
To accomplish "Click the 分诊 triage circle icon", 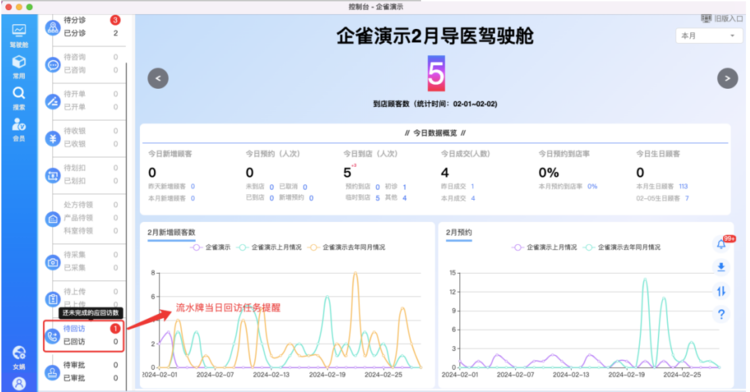I will 53,27.
